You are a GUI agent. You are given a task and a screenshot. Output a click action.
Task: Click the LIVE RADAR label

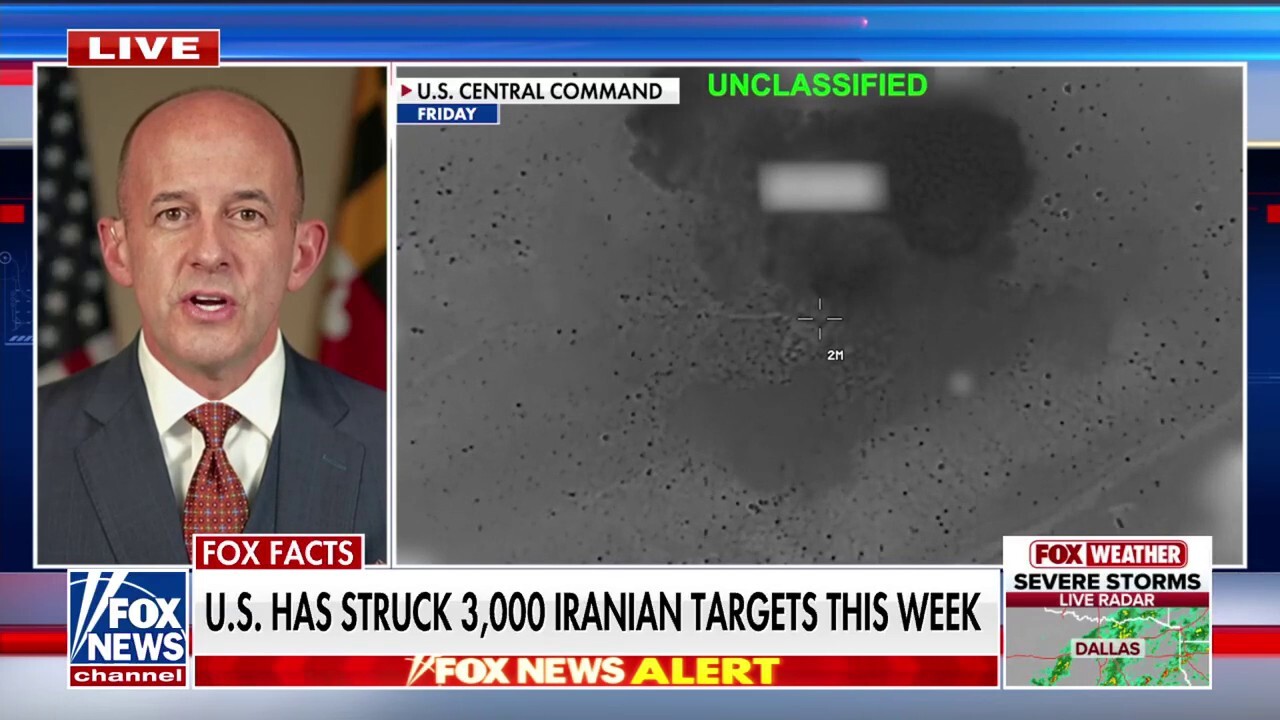pos(1108,599)
